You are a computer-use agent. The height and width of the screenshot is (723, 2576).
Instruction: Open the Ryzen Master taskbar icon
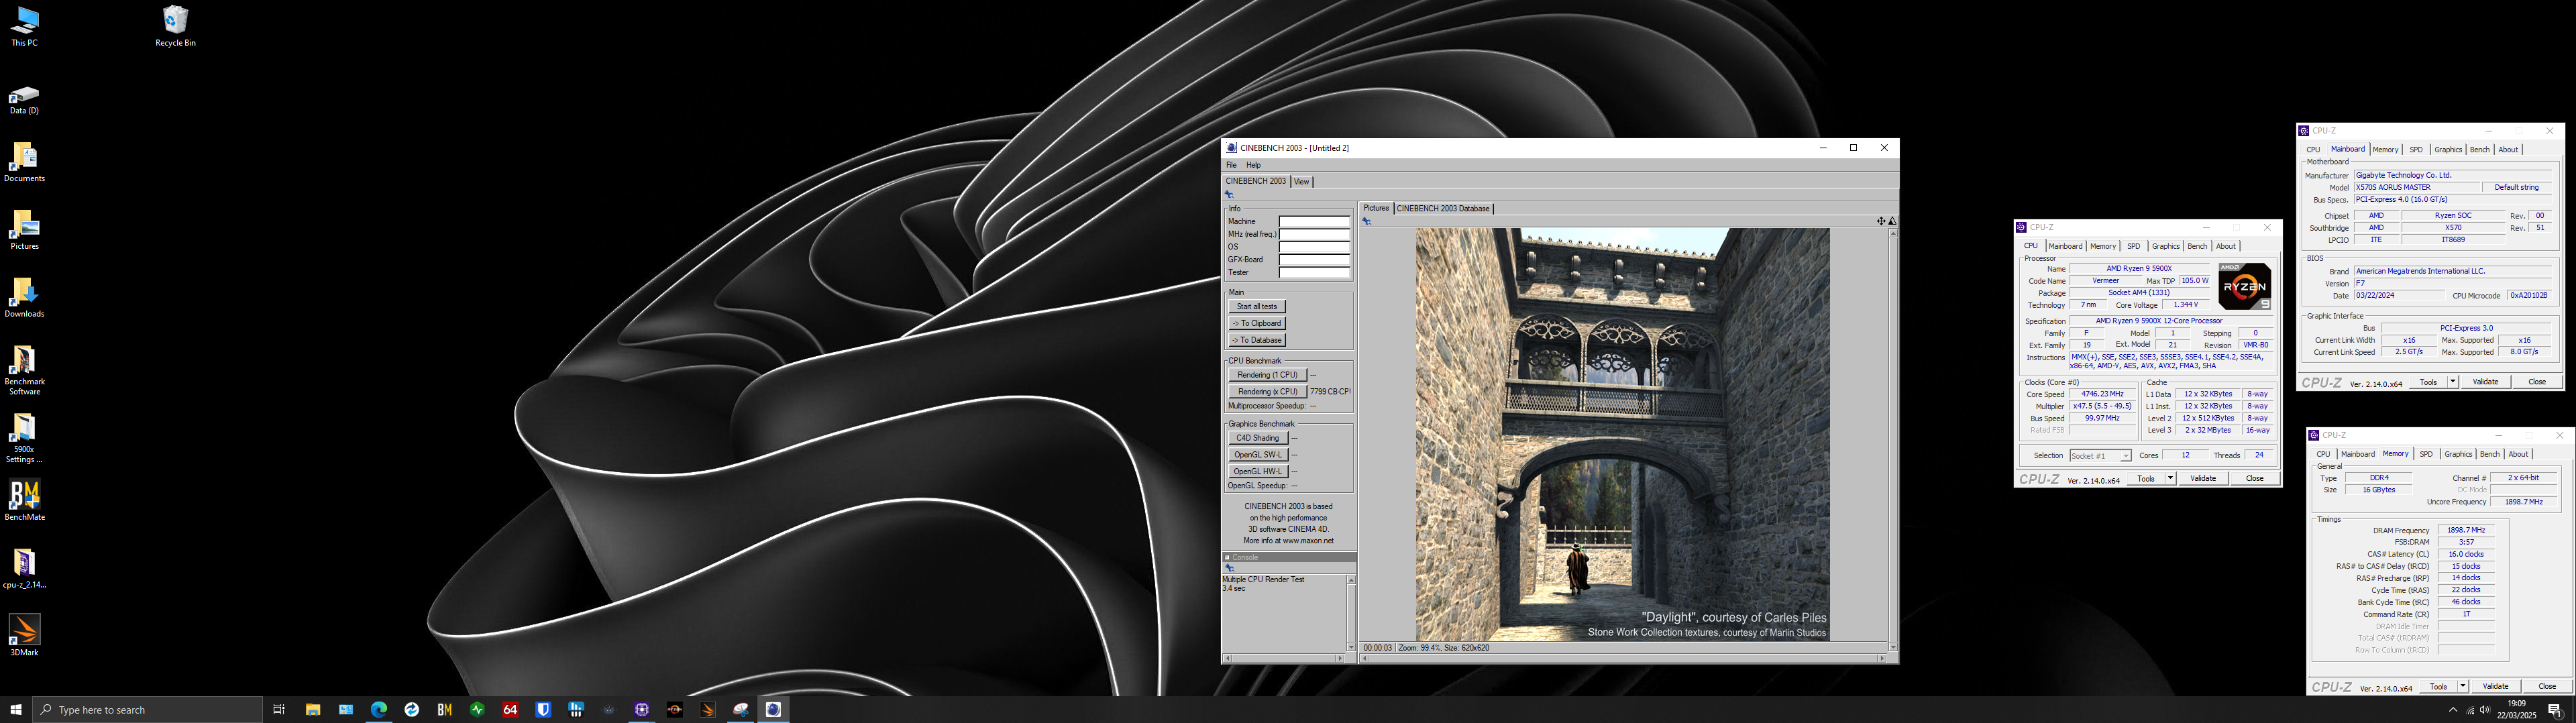pyautogui.click(x=675, y=710)
